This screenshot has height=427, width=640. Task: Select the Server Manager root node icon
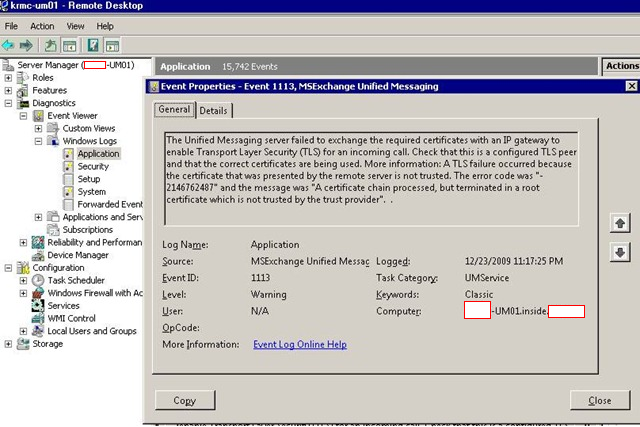[x=8, y=65]
